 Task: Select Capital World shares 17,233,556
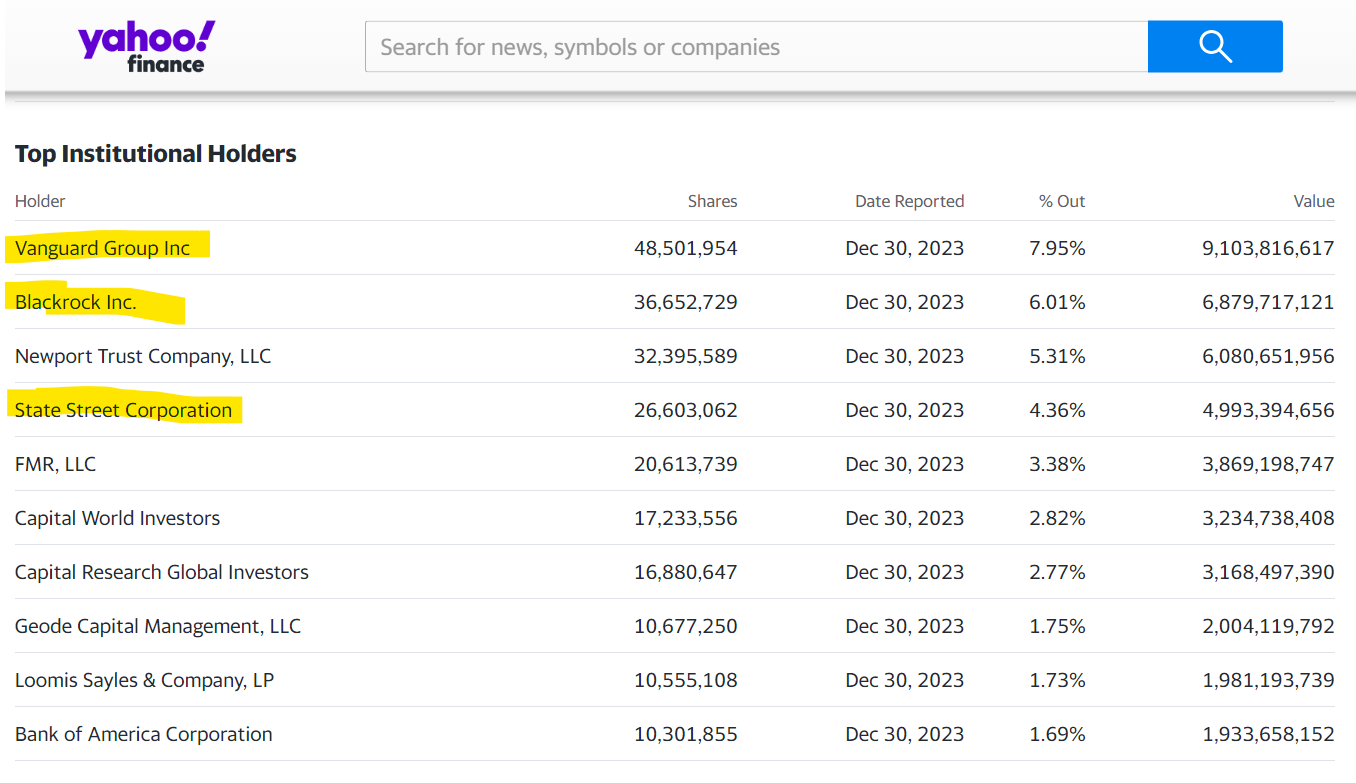tap(686, 518)
